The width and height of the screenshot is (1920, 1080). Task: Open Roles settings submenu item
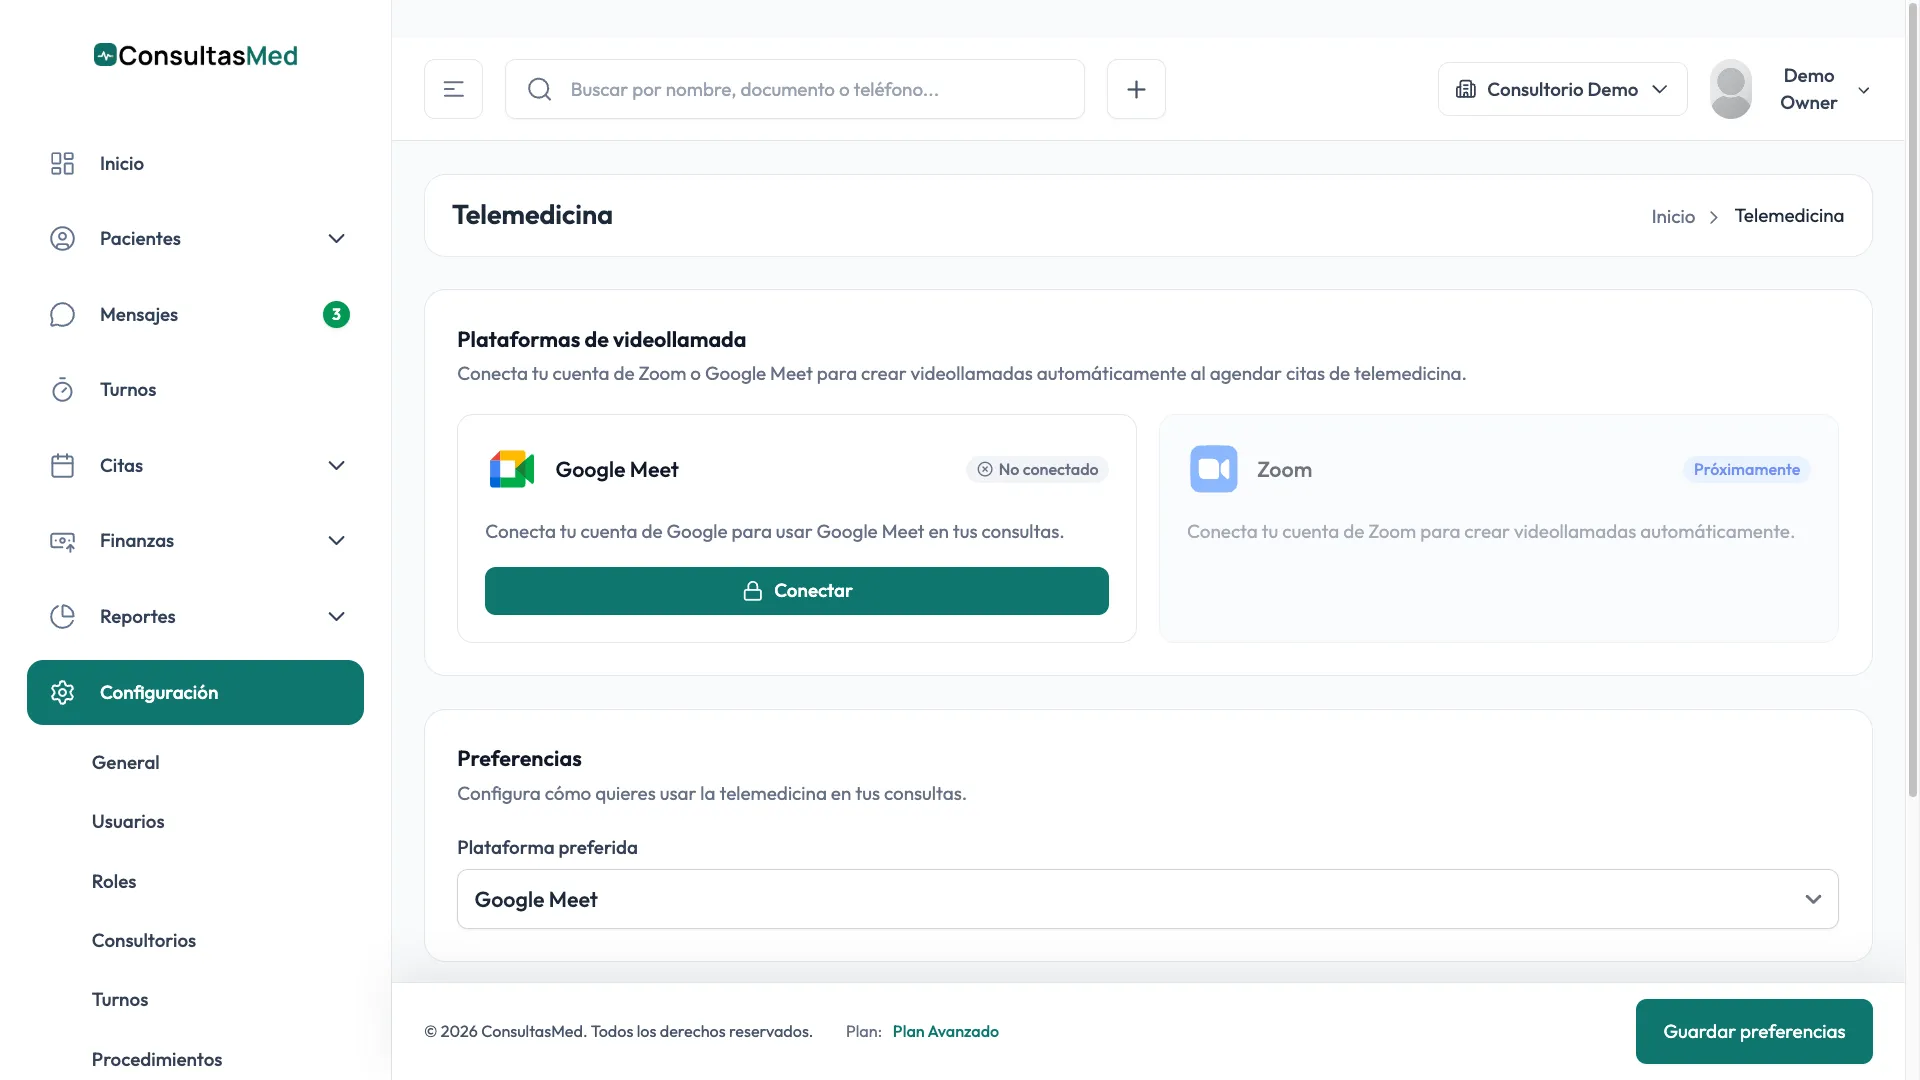(114, 881)
